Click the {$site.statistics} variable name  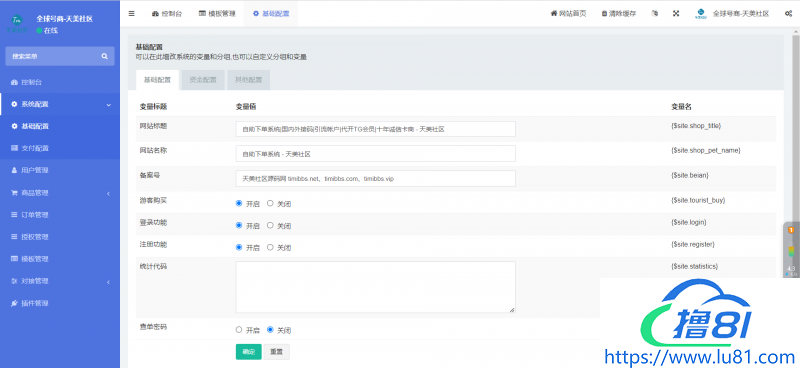click(x=694, y=266)
